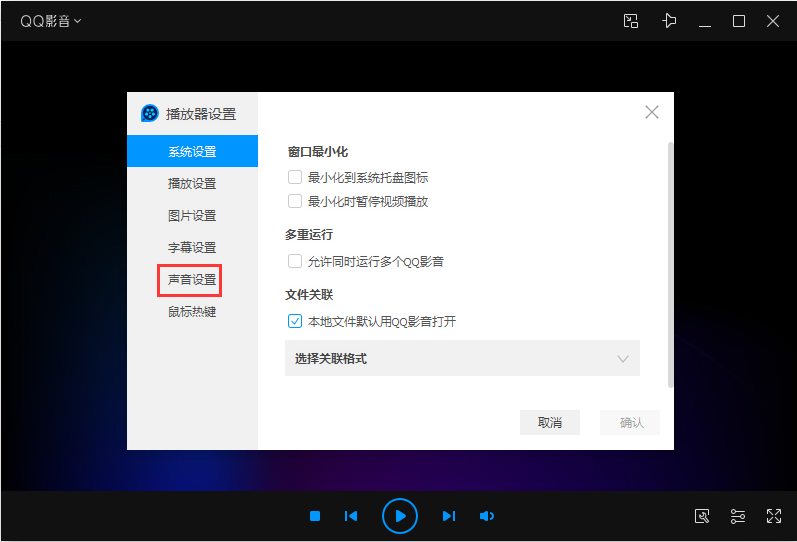Uncheck 本地文件默认用QQ影音打开
Viewport: 797px width, 542px height.
coord(295,321)
